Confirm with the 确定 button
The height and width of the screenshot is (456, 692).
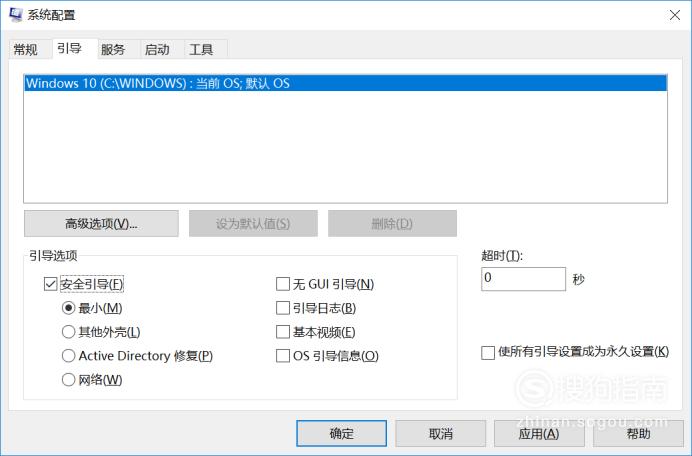pos(342,433)
